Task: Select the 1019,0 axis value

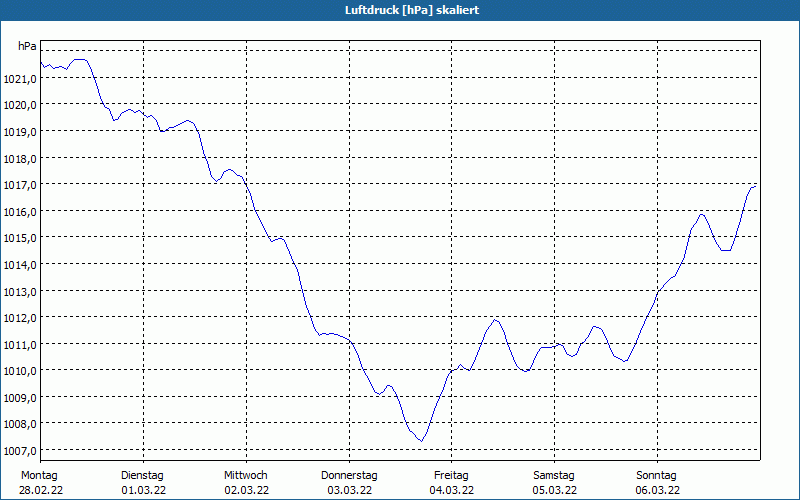Action: 20,132
